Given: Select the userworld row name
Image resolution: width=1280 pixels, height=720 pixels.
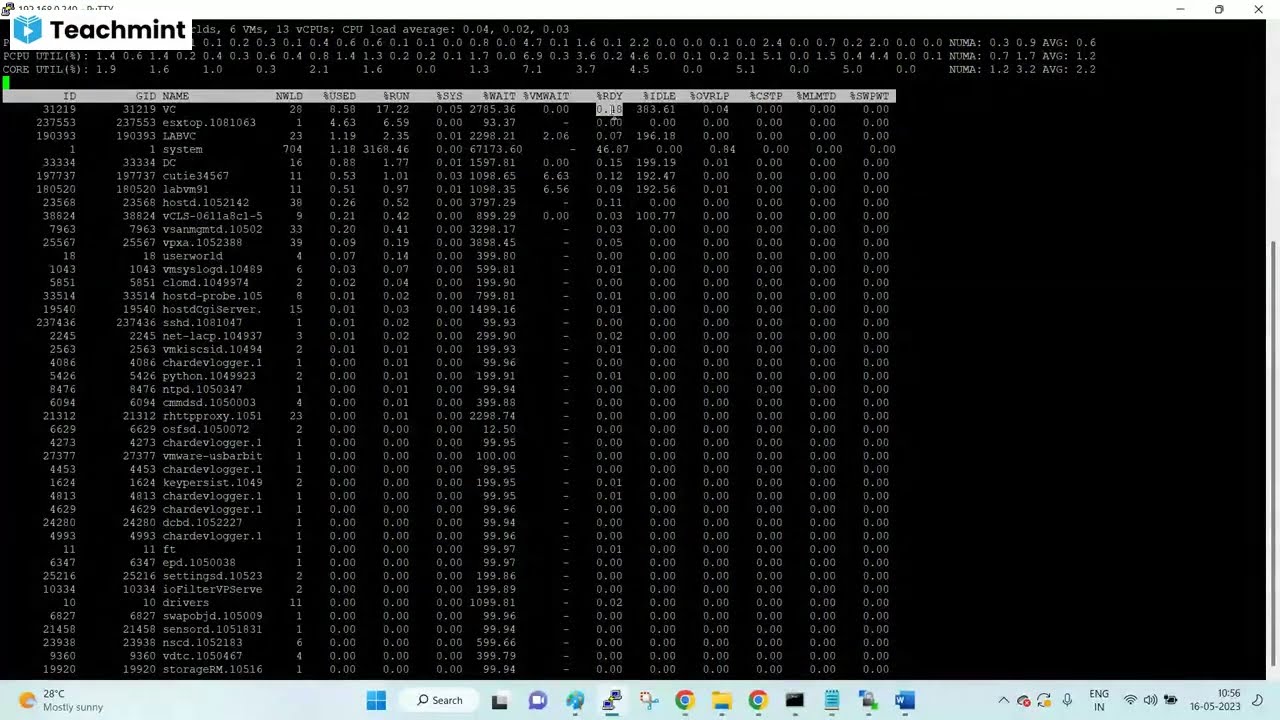Looking at the screenshot, I should tap(192, 256).
